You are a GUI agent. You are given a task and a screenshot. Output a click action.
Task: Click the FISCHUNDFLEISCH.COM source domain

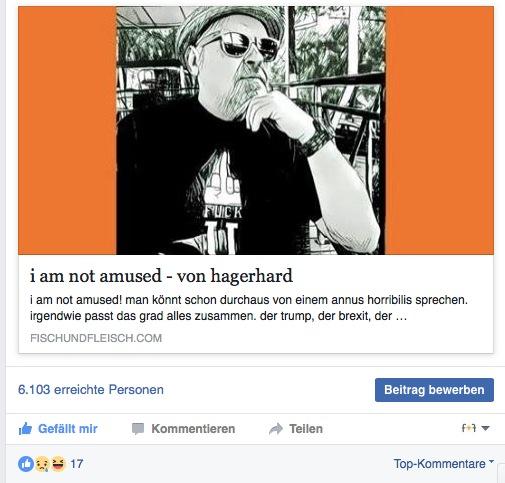96,338
